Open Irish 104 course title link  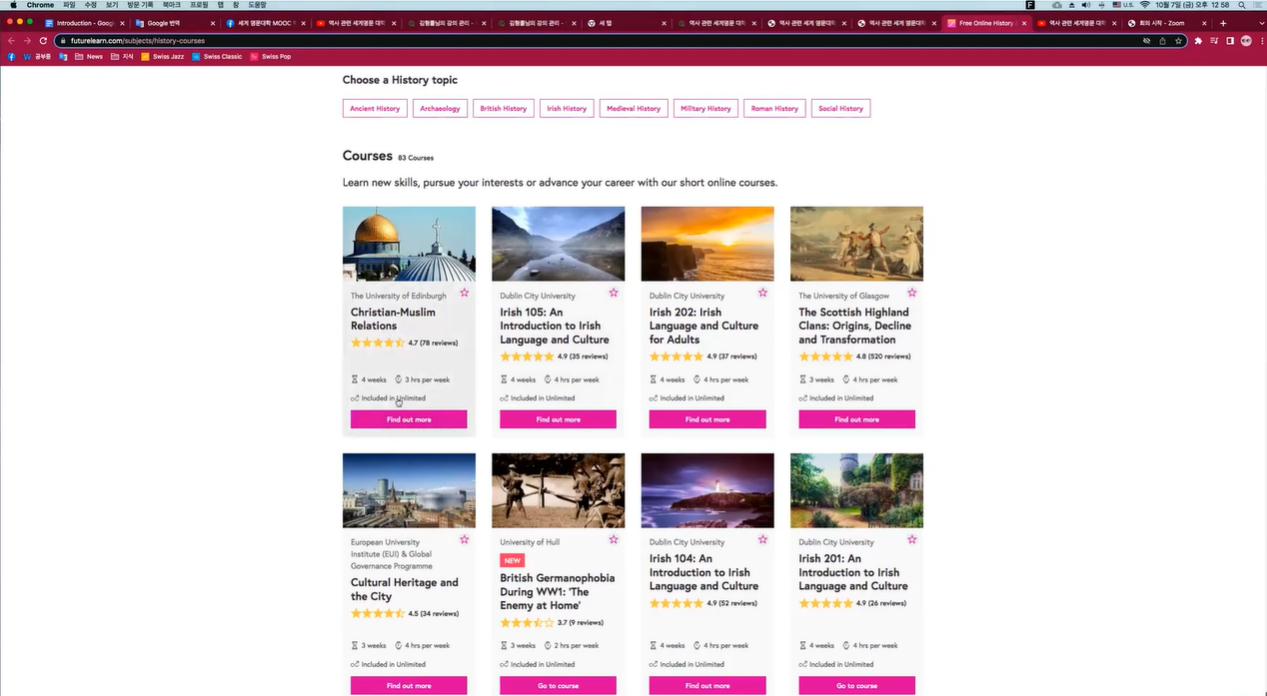[x=704, y=572]
